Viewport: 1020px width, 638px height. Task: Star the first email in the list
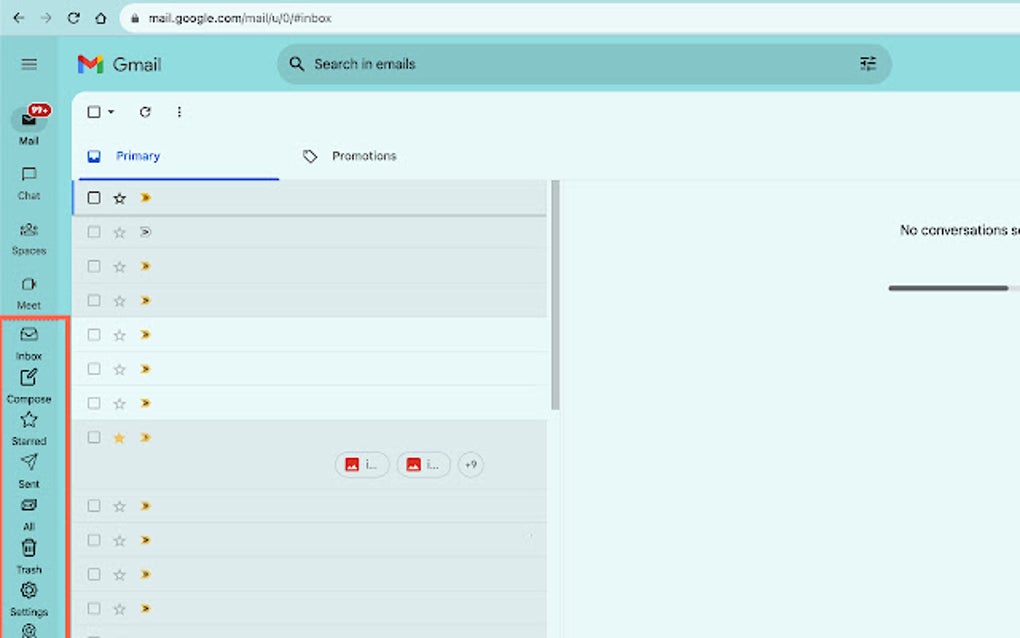119,197
